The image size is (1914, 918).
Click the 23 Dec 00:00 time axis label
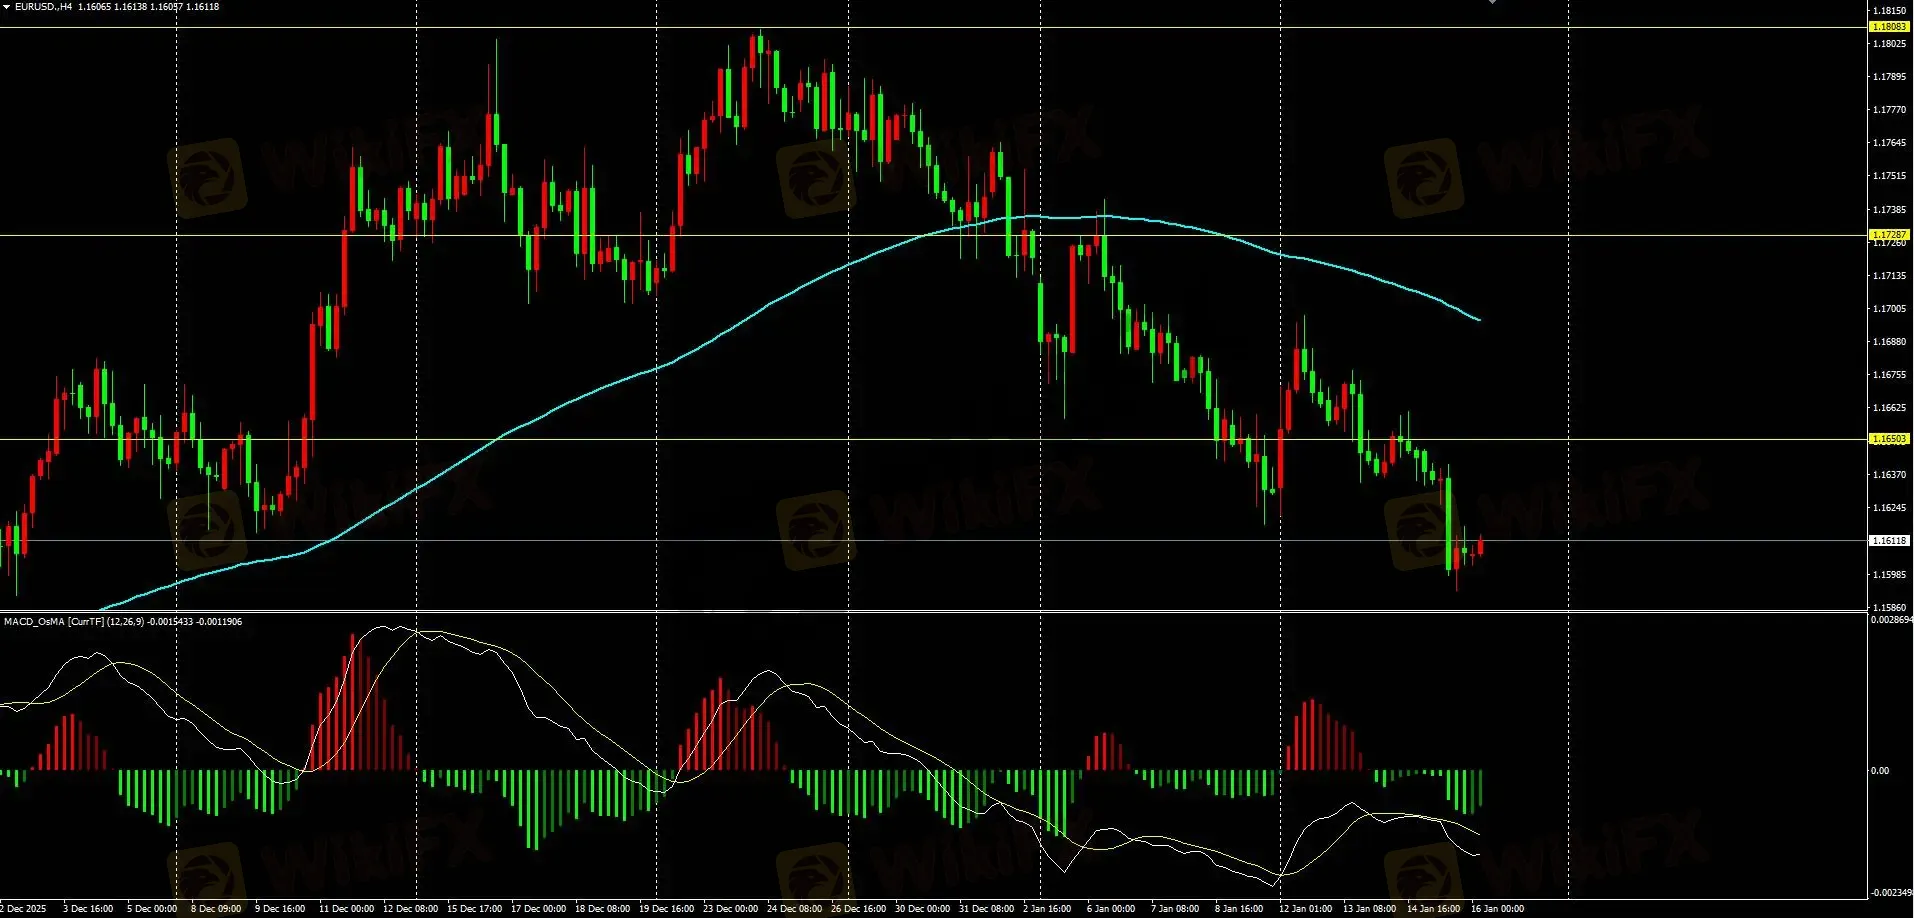pyautogui.click(x=730, y=909)
